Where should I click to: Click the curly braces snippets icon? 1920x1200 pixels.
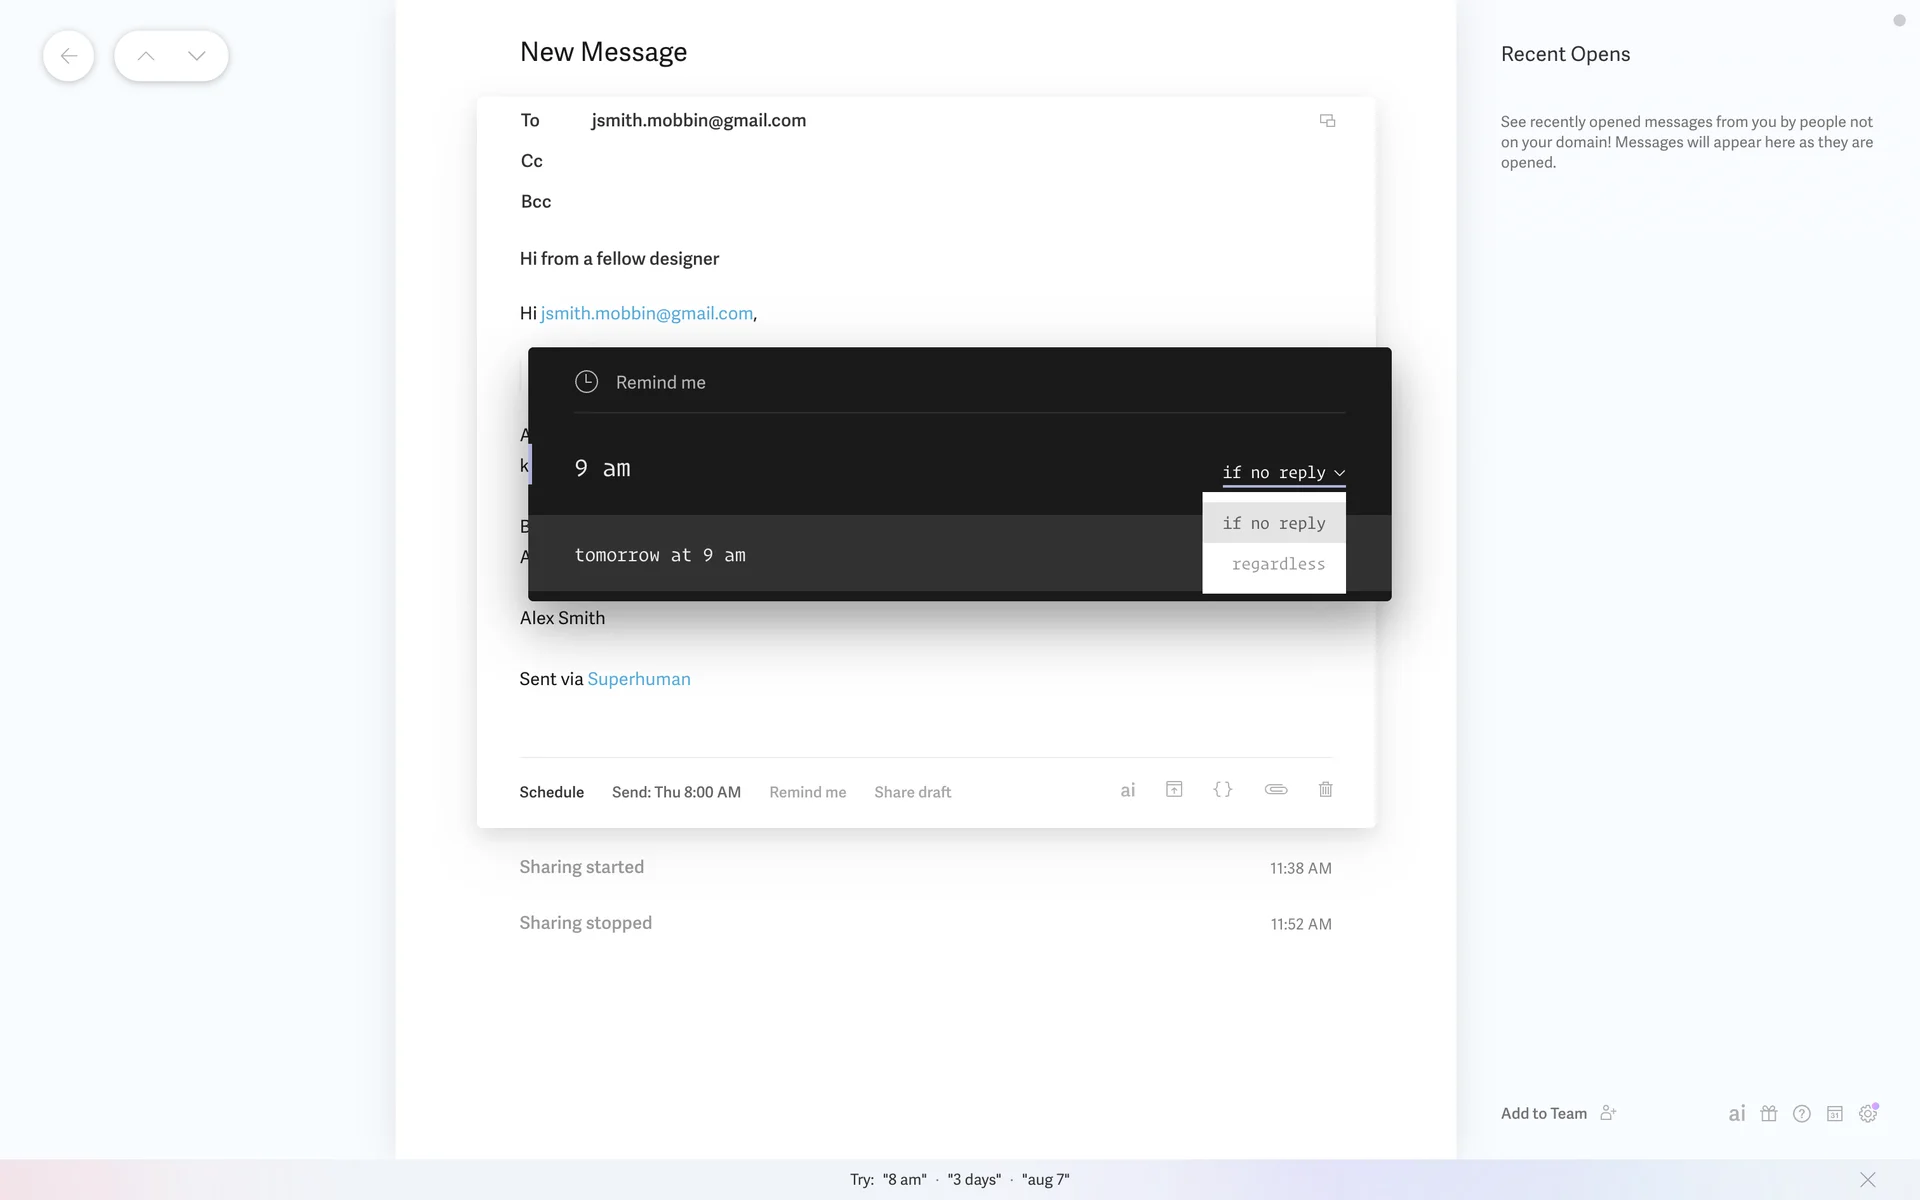(1222, 790)
